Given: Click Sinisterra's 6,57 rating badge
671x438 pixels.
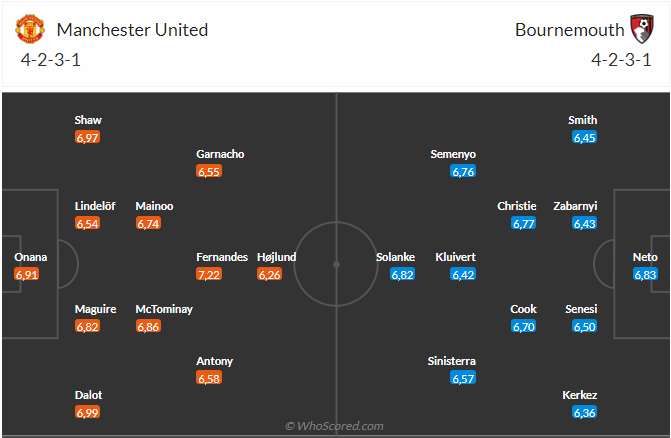Looking at the screenshot, I should coord(463,378).
